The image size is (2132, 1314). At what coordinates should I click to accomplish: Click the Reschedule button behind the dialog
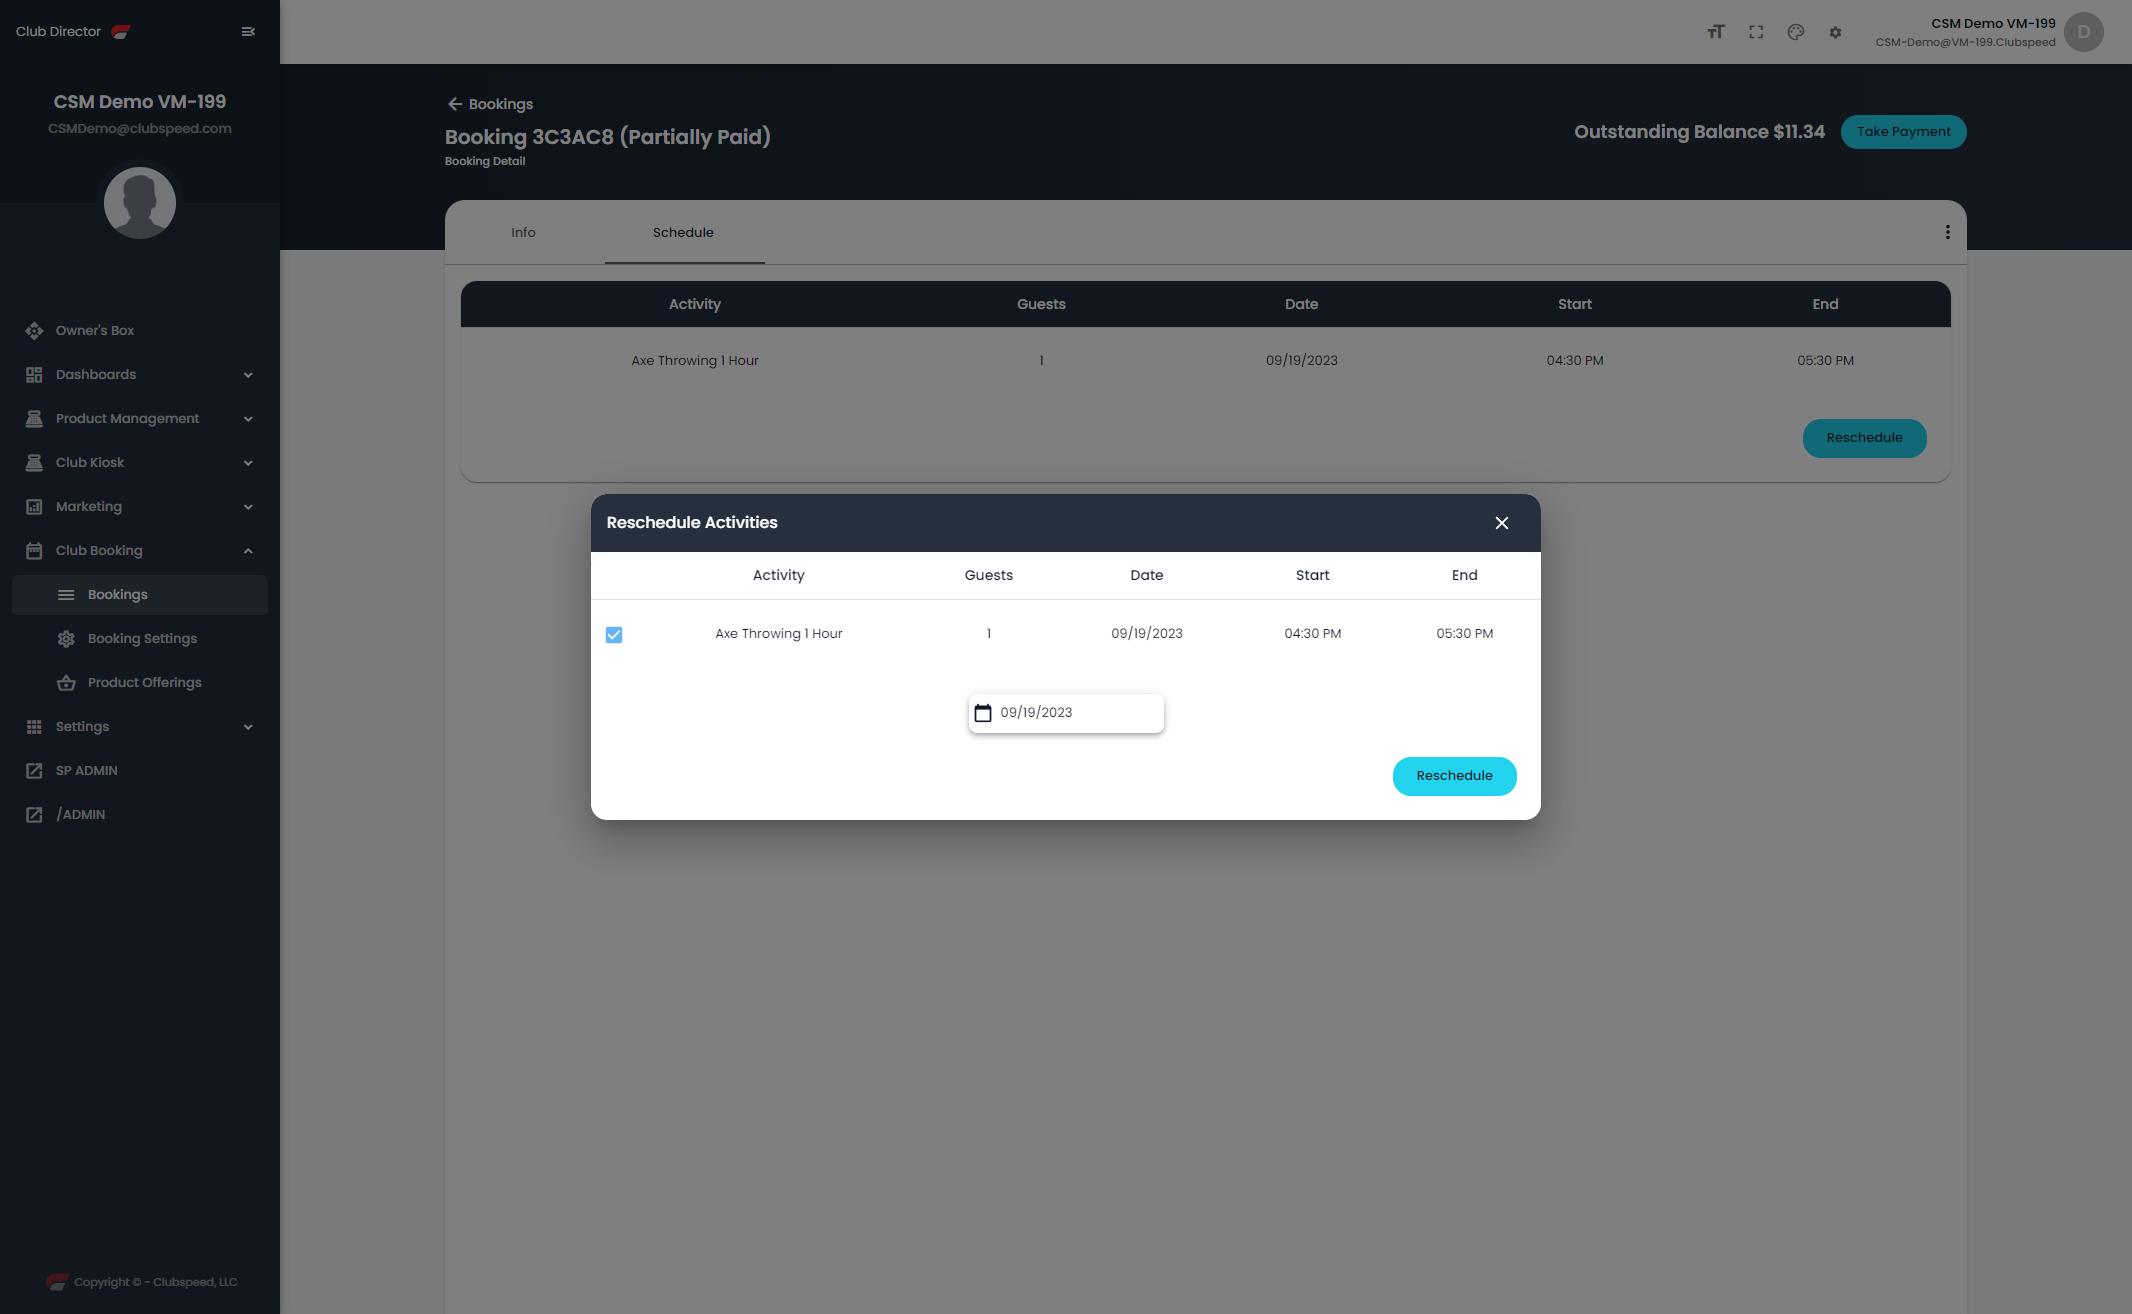1864,438
